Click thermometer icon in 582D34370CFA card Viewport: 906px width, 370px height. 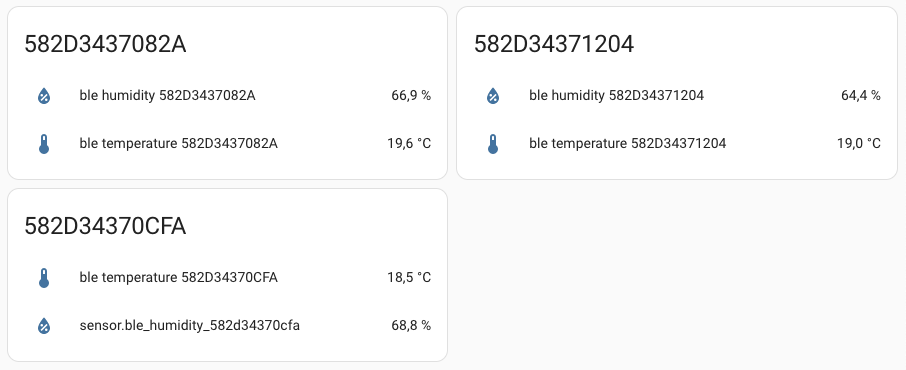(44, 278)
